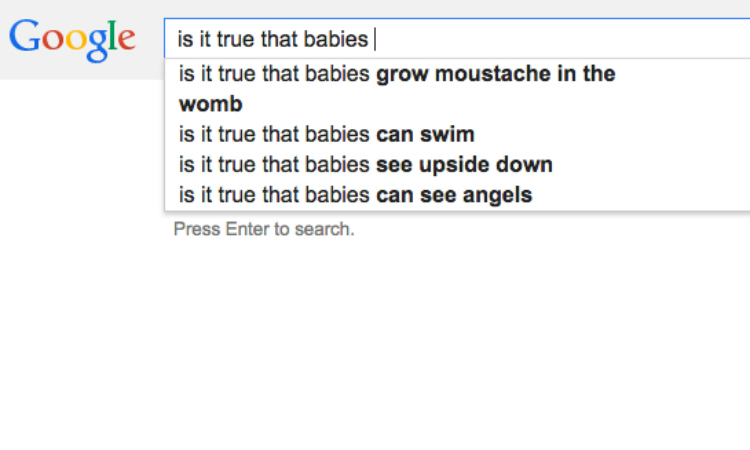
Task: Click the 'Press Enter to search.' hint text
Action: (x=264, y=229)
